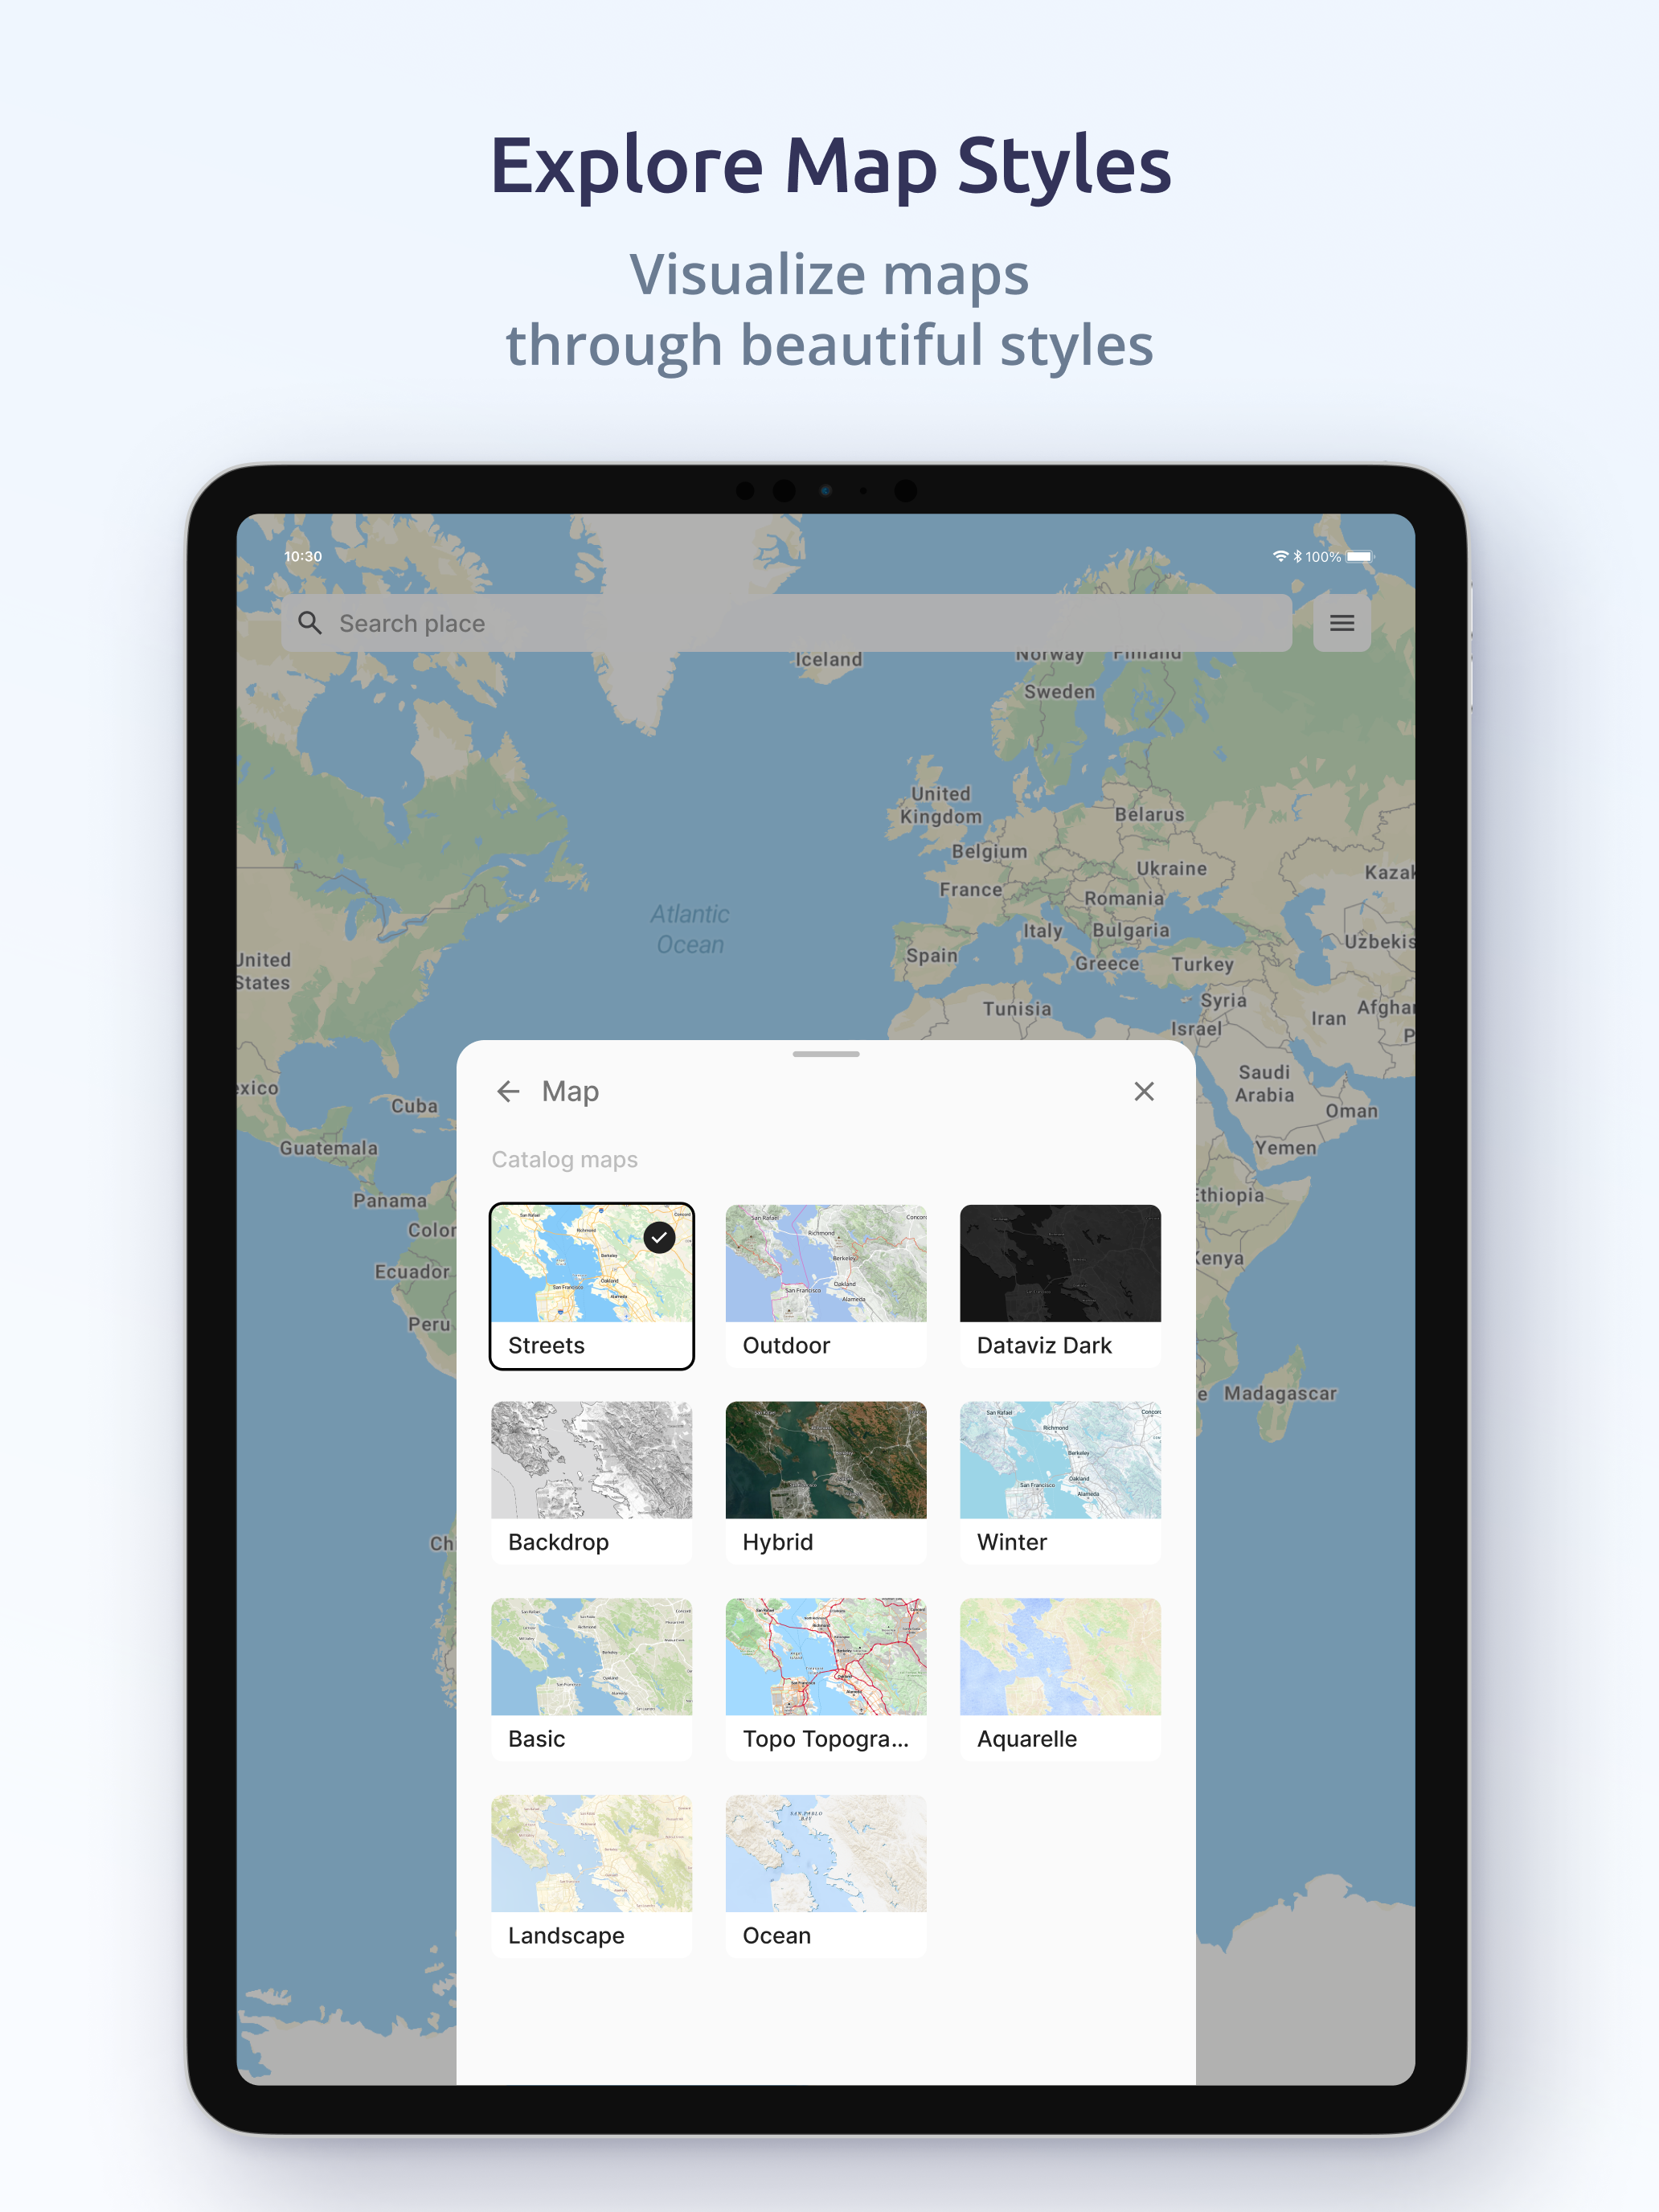Toggle the Streets selected checkmark

point(659,1237)
